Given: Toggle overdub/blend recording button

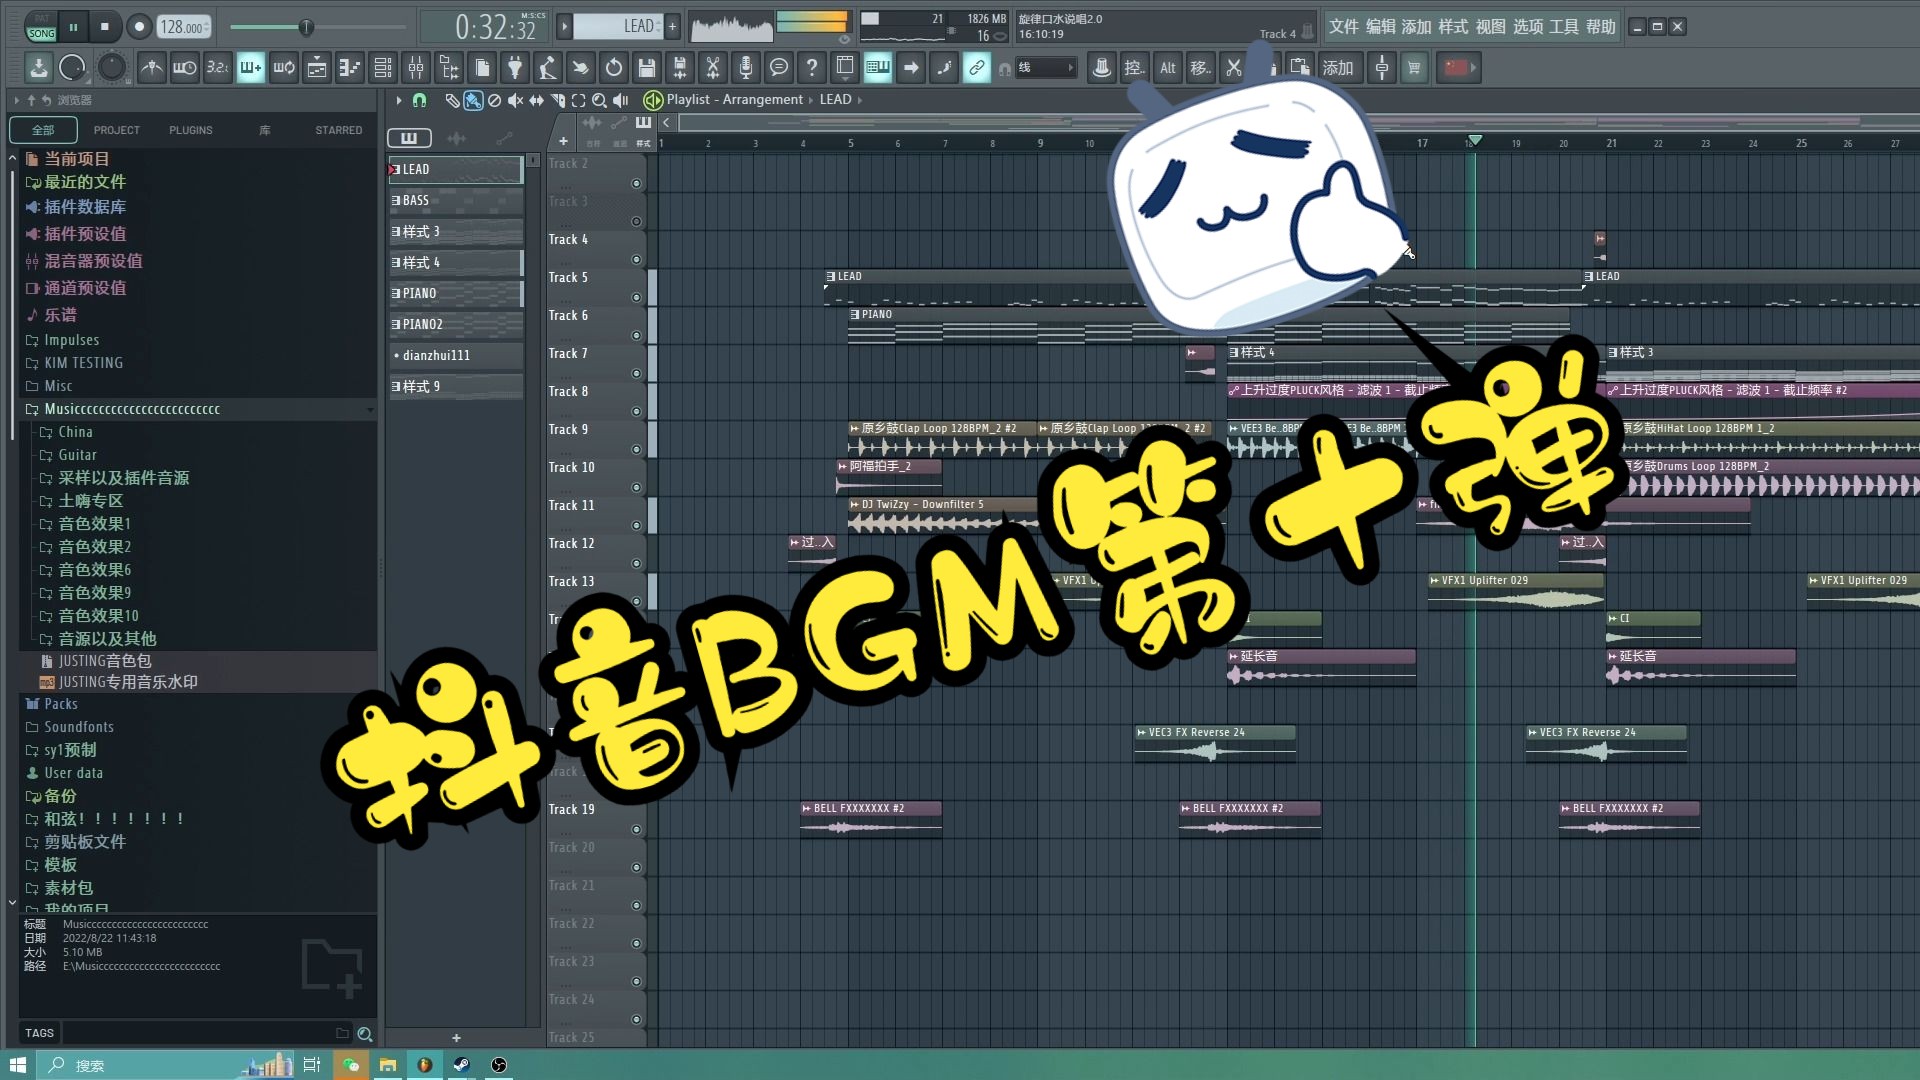Looking at the screenshot, I should click(x=251, y=68).
